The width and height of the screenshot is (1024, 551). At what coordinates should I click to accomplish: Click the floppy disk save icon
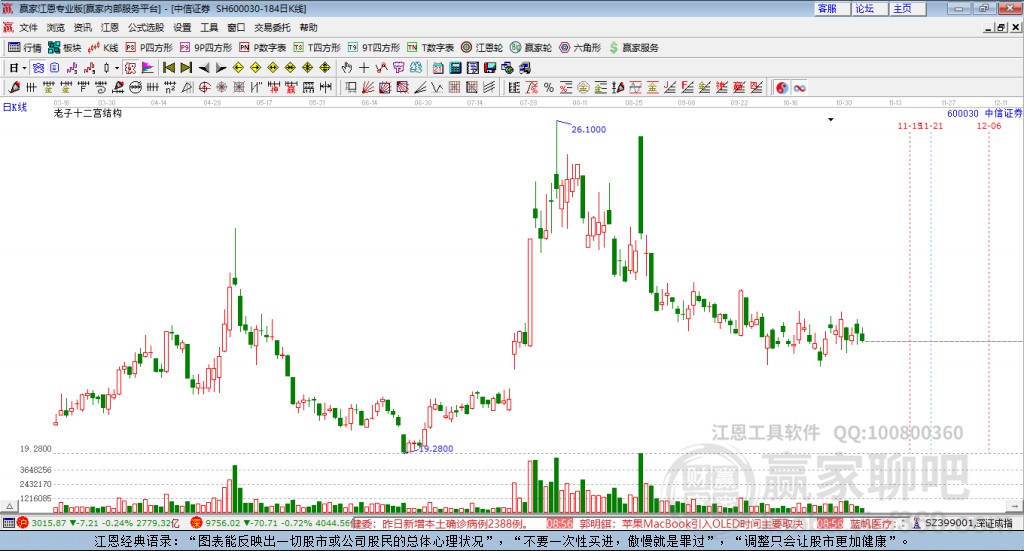[490, 68]
